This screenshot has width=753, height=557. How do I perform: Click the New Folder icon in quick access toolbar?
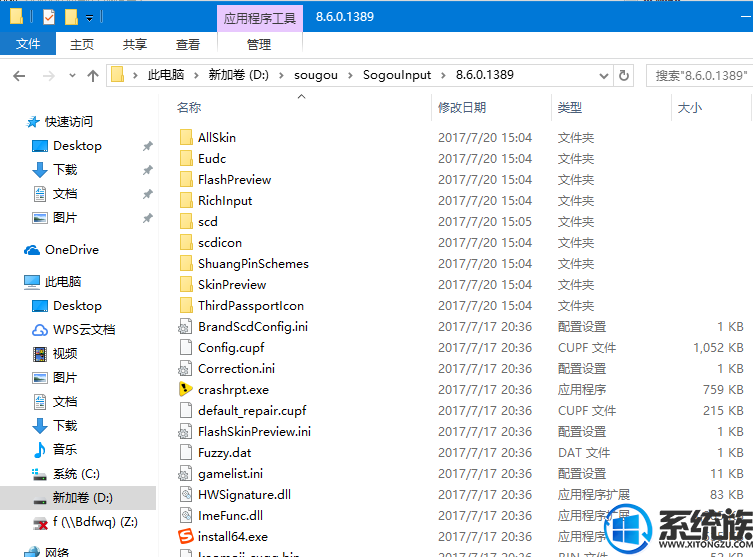tap(71, 17)
